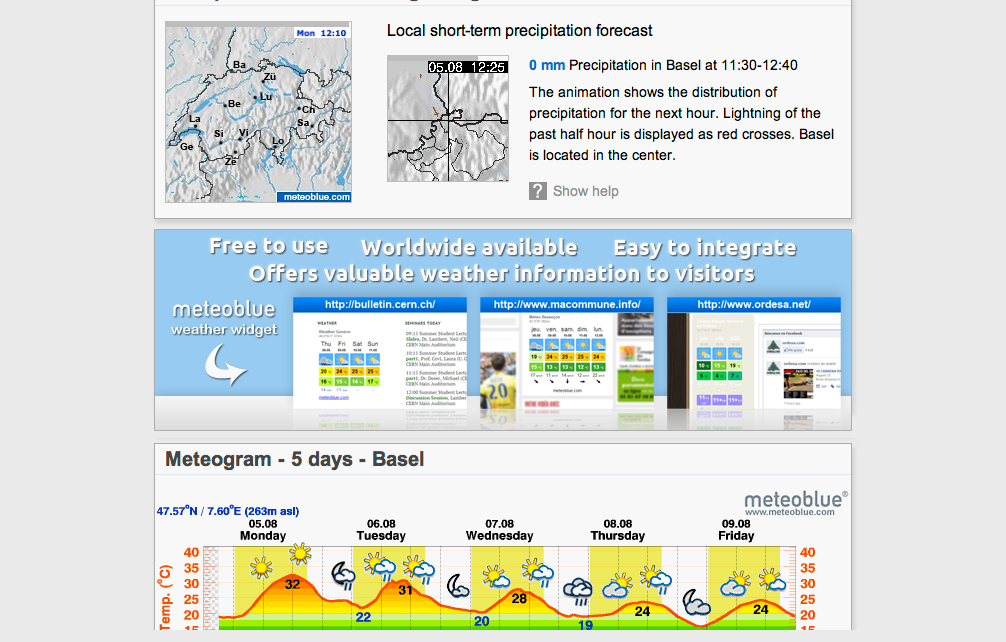Image resolution: width=1006 pixels, height=642 pixels.
Task: Click the question mark help icon
Action: click(536, 191)
